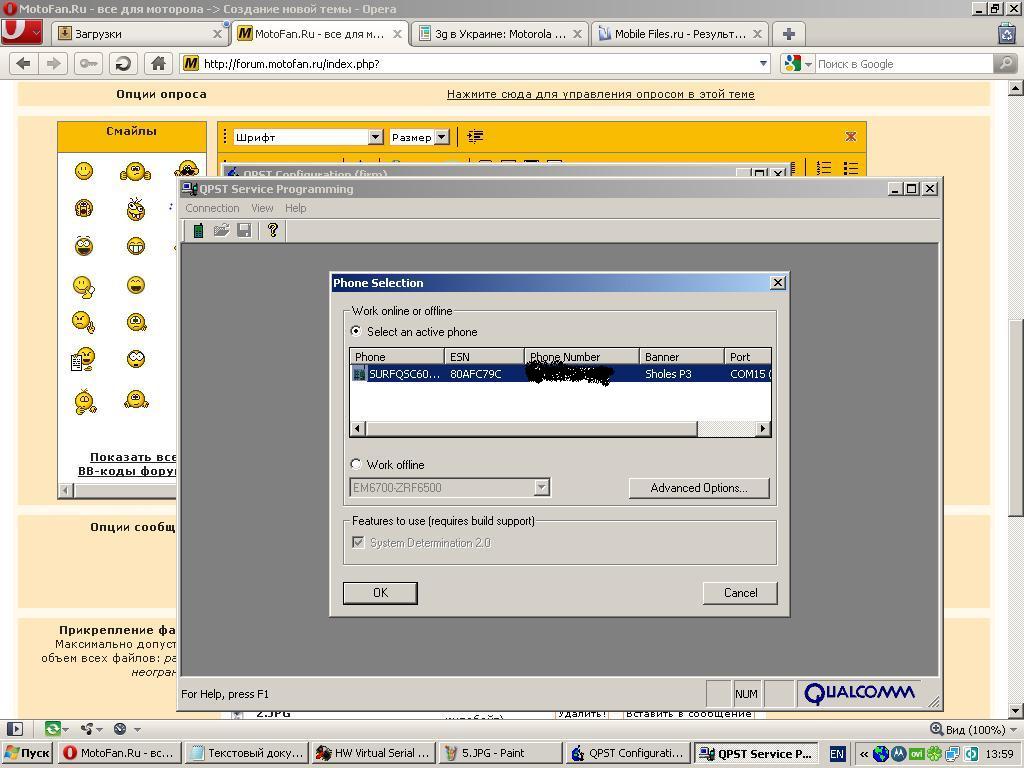Click the panel toggle icon in Opera status bar
Image resolution: width=1024 pixels, height=768 pixels.
[x=14, y=729]
